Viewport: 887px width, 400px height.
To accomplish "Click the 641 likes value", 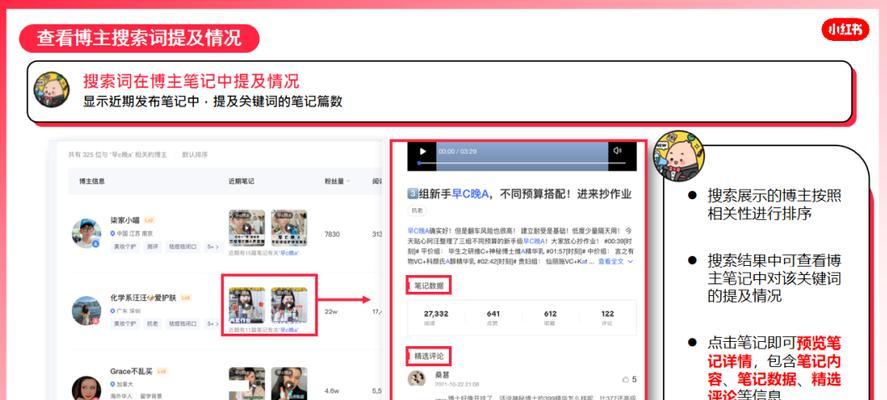I will pos(493,313).
